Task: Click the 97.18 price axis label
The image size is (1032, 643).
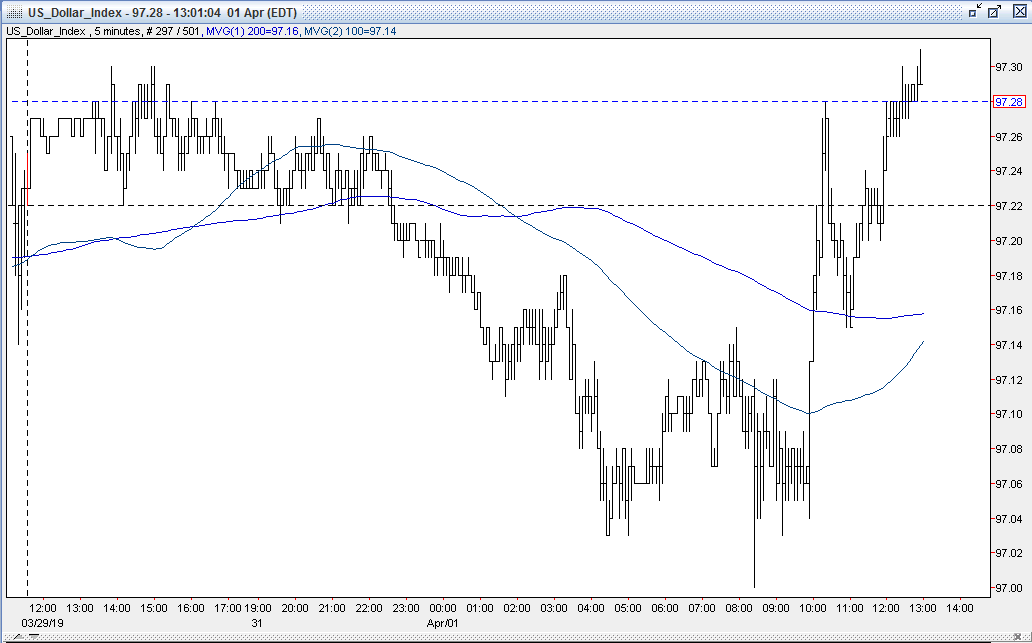Action: coord(1008,276)
